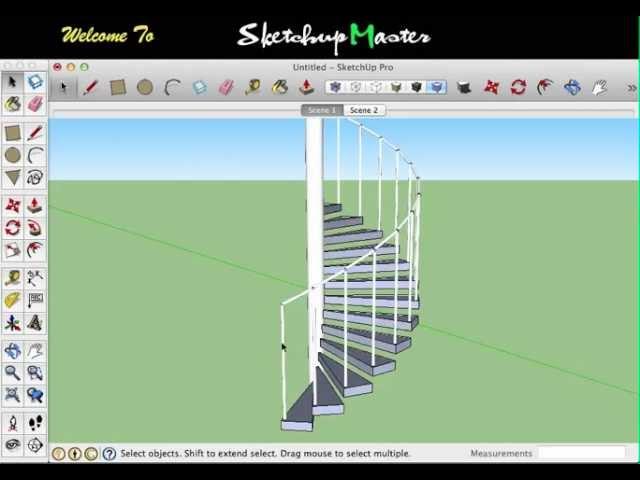Viewport: 640px width, 480px height.
Task: Select the Dimension tool
Action: pyautogui.click(x=35, y=278)
